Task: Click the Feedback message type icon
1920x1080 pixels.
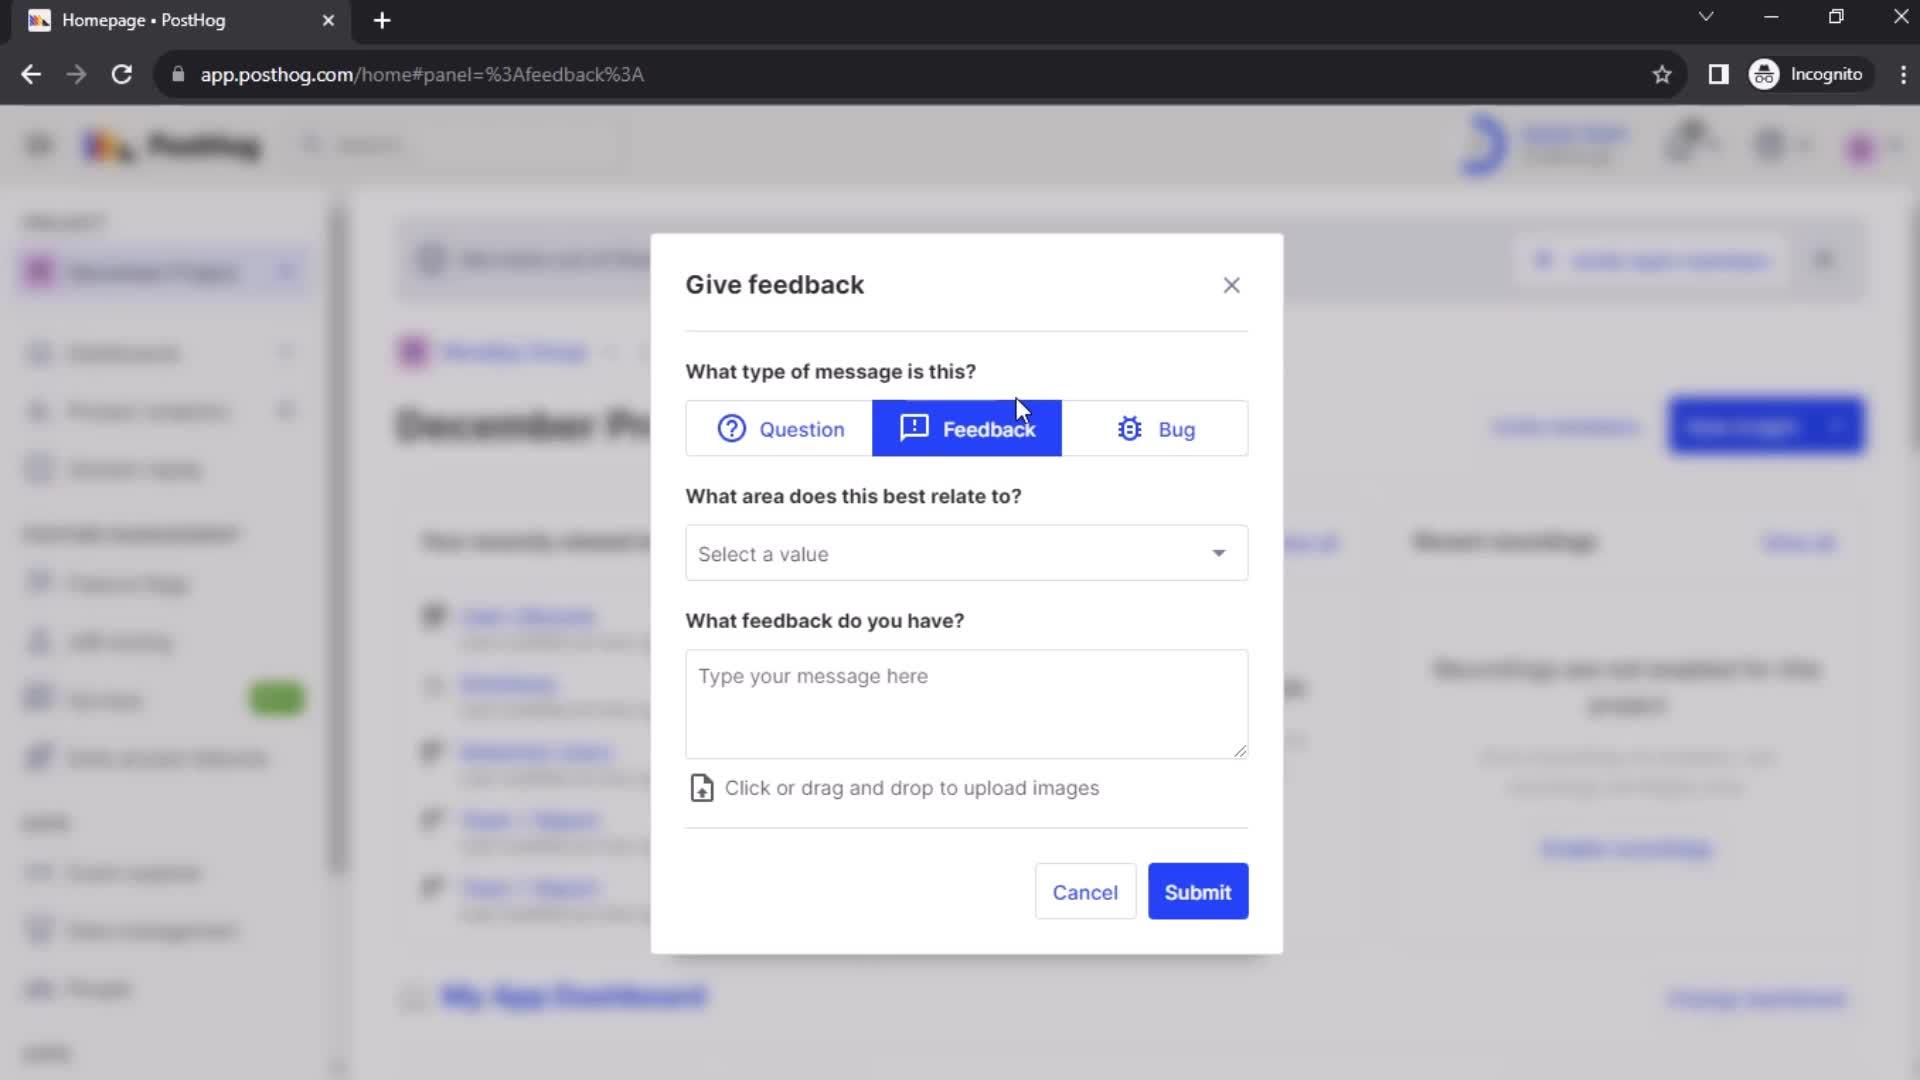Action: [913, 427]
